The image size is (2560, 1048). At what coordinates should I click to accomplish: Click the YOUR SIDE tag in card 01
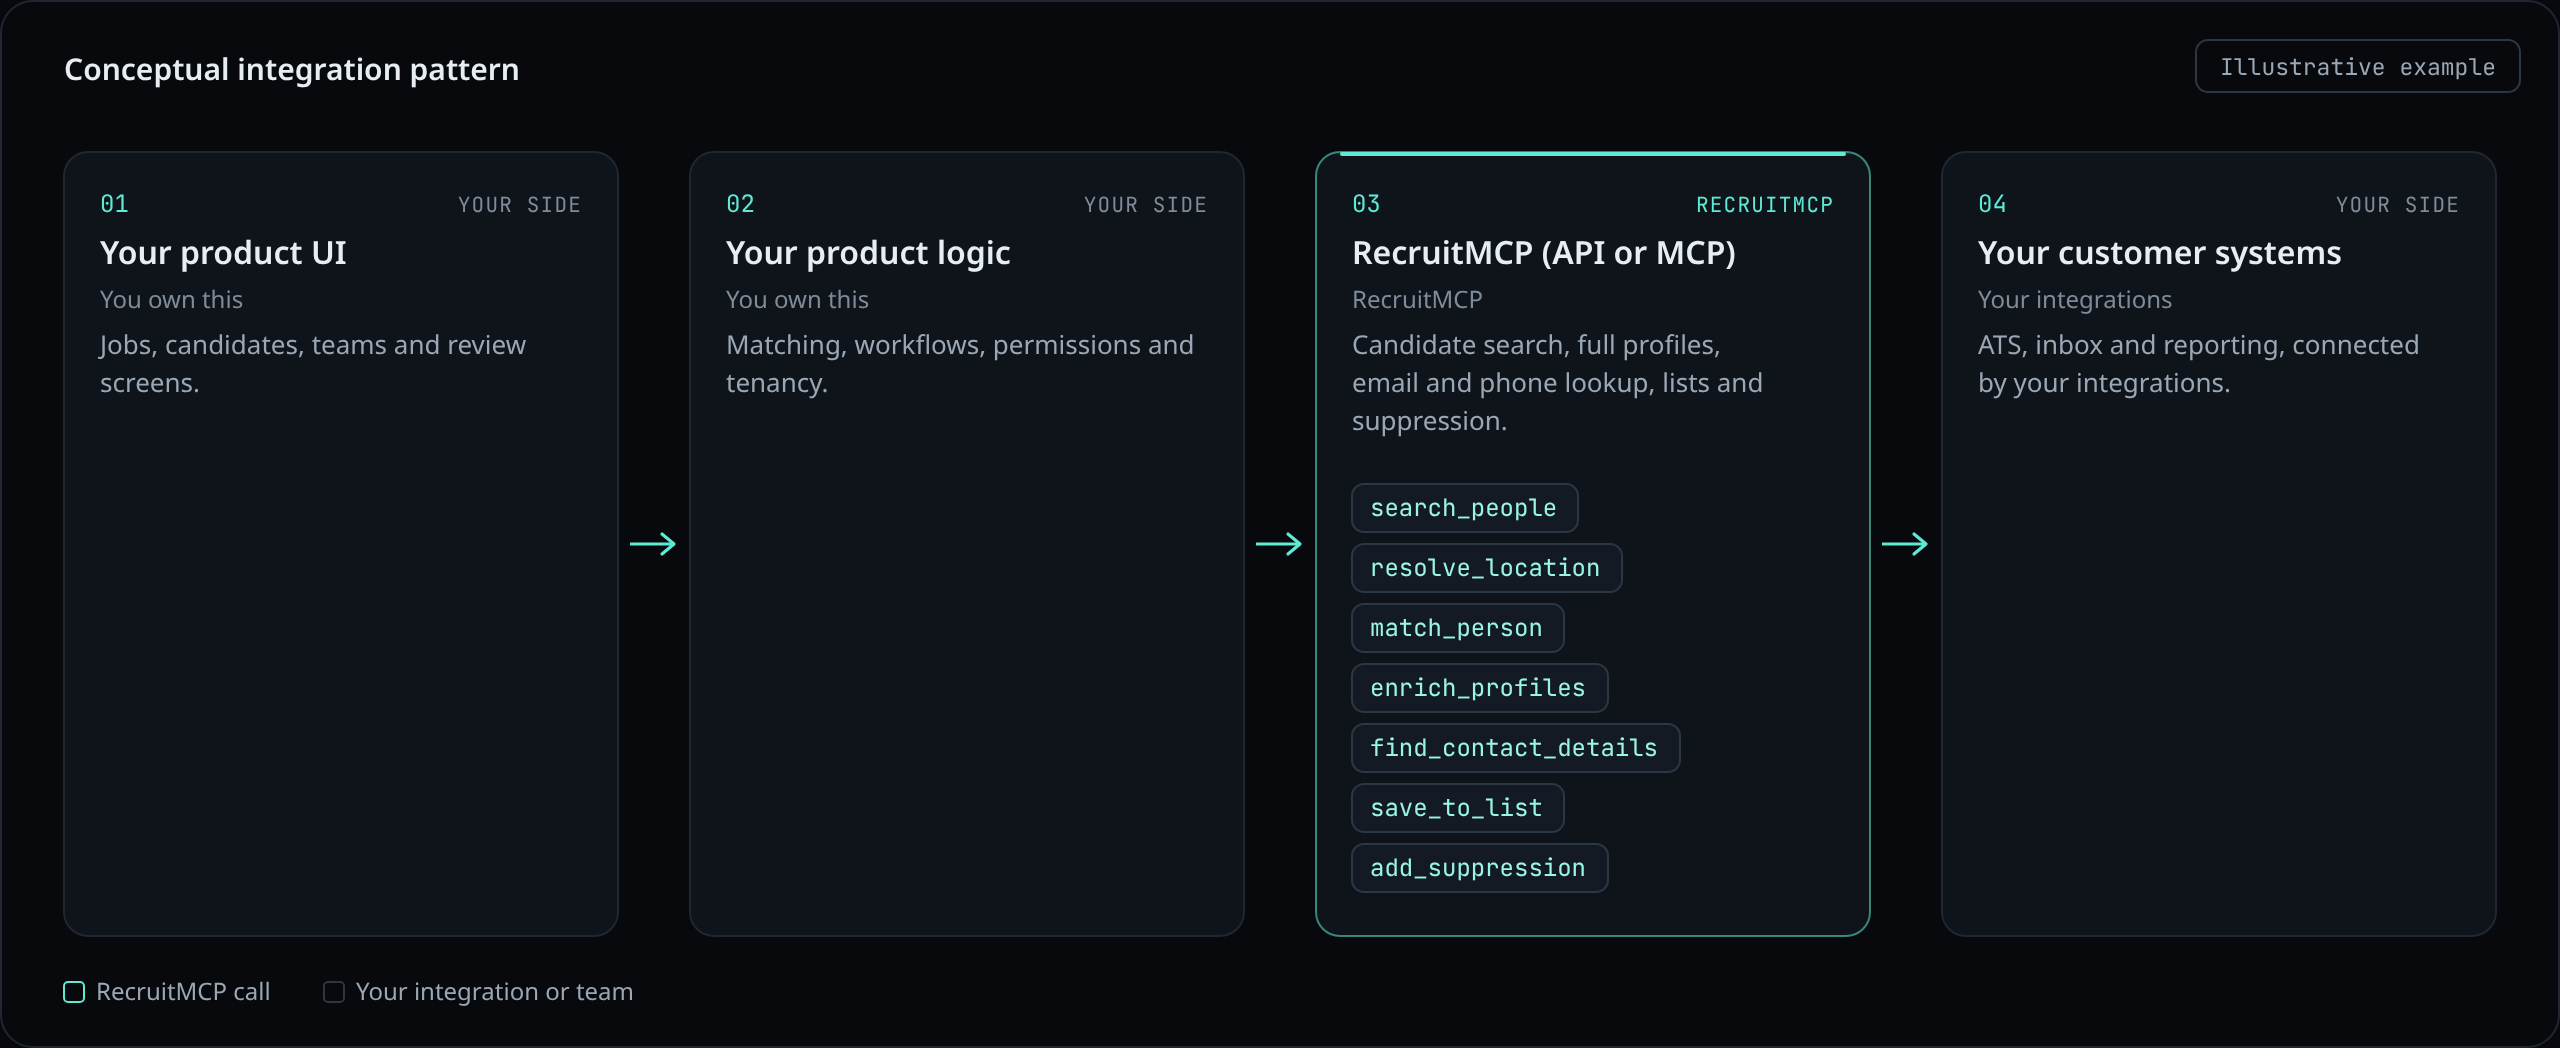(519, 205)
